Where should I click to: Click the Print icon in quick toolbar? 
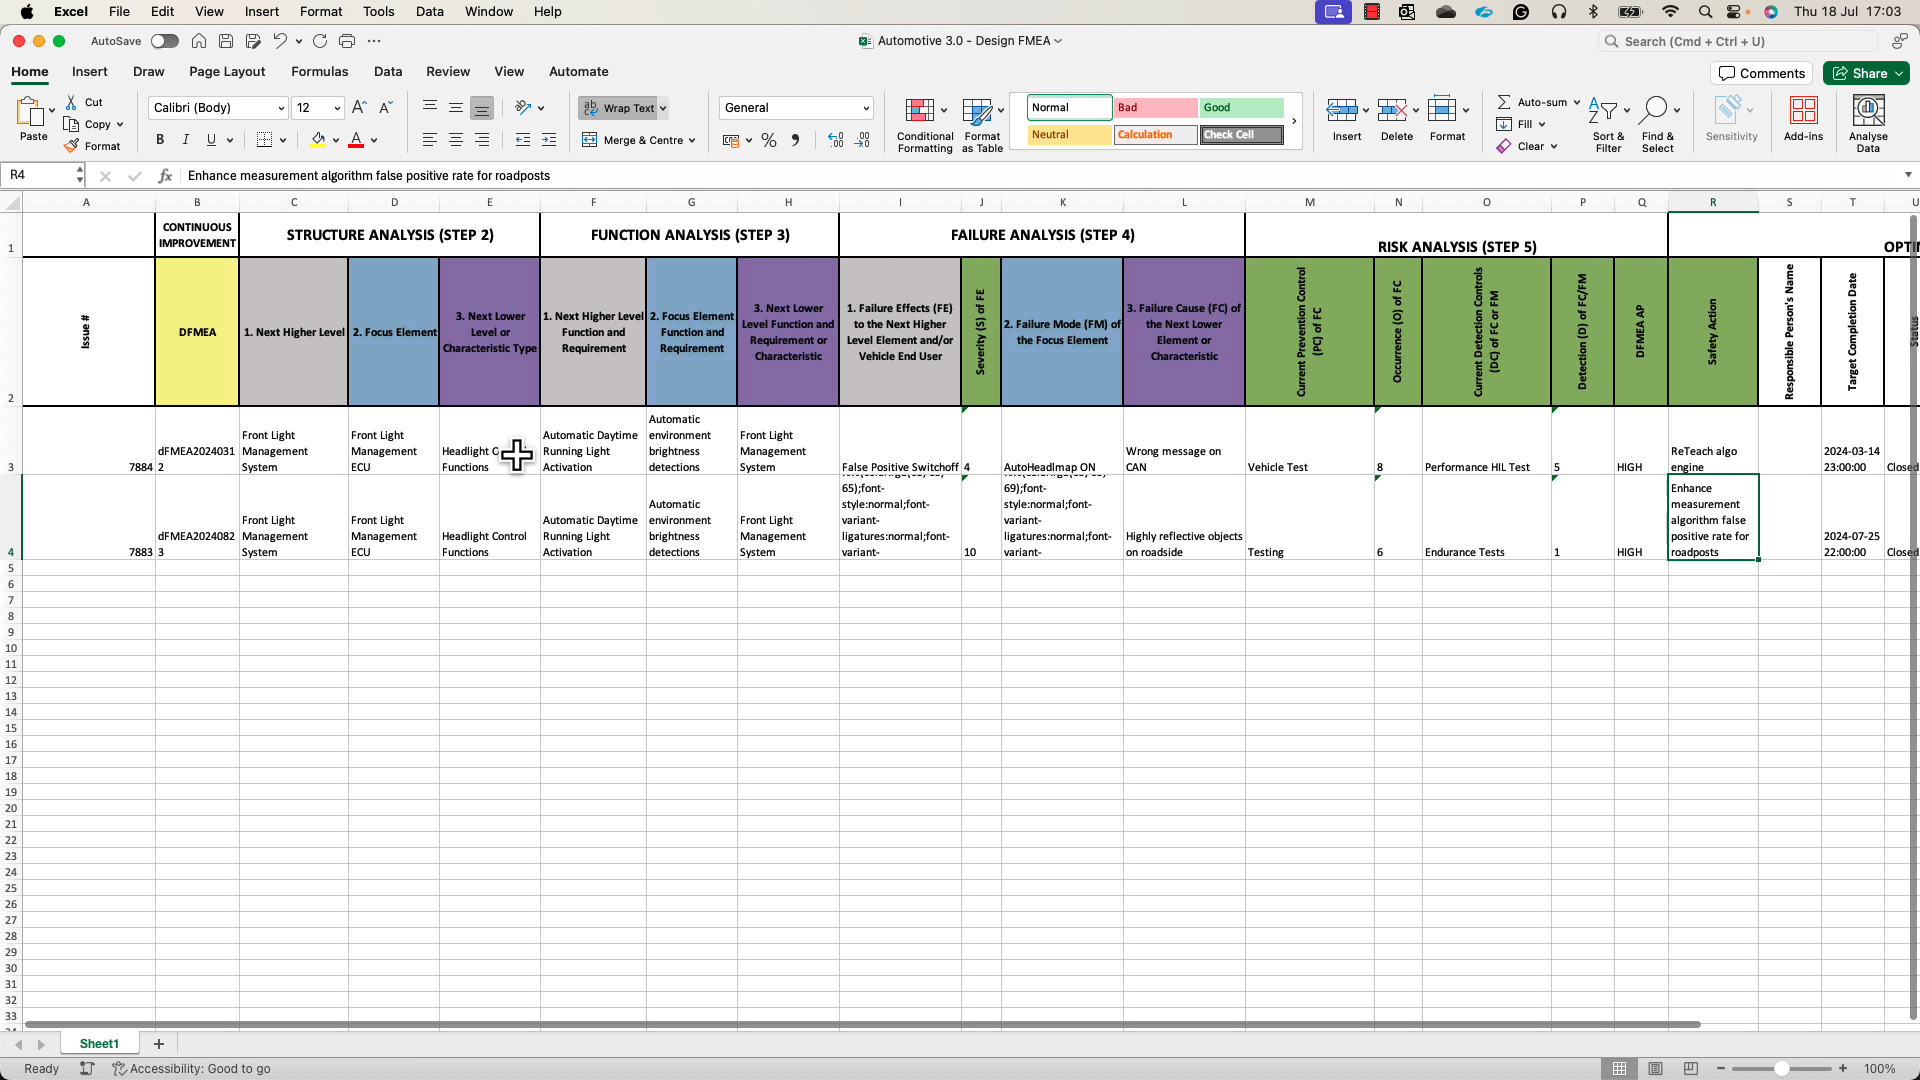point(347,41)
